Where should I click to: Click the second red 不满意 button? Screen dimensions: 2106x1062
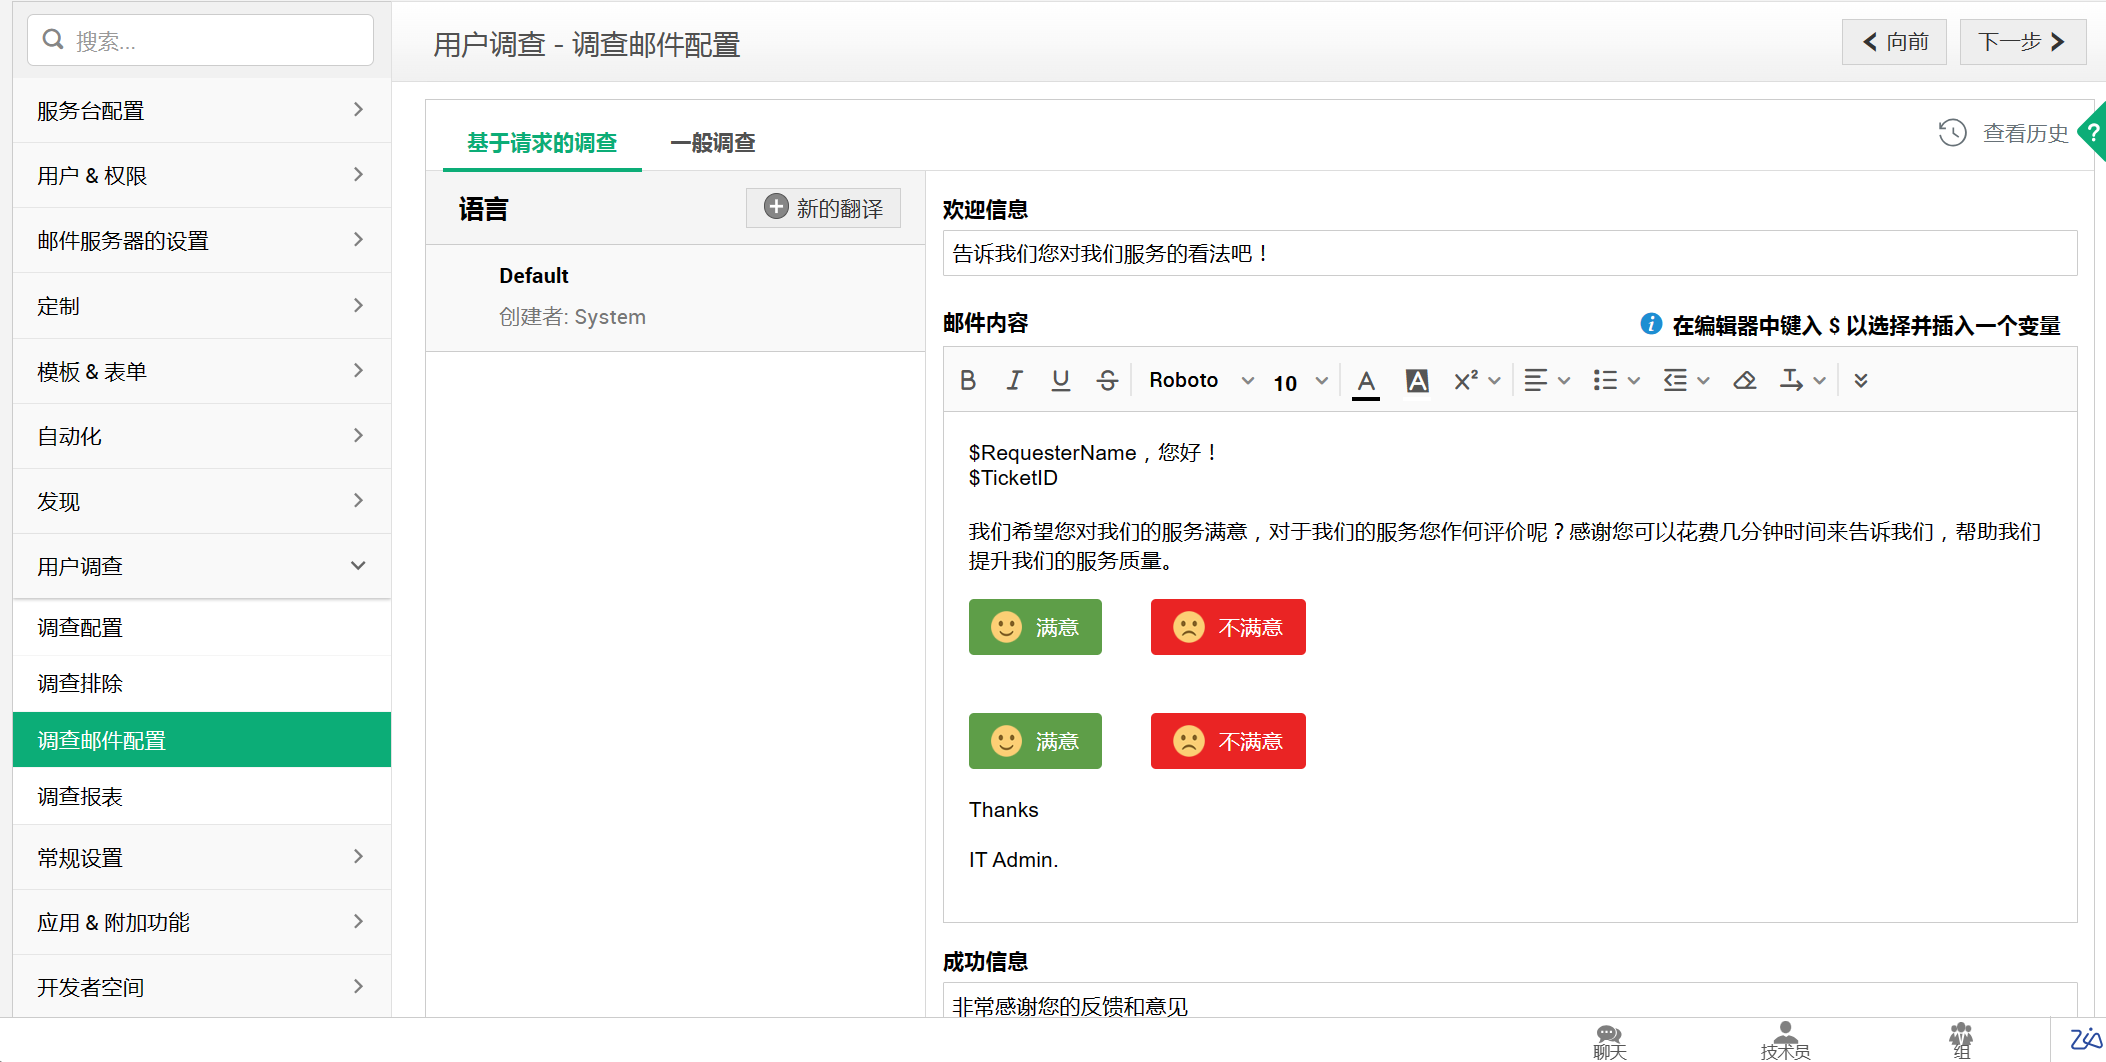point(1228,741)
